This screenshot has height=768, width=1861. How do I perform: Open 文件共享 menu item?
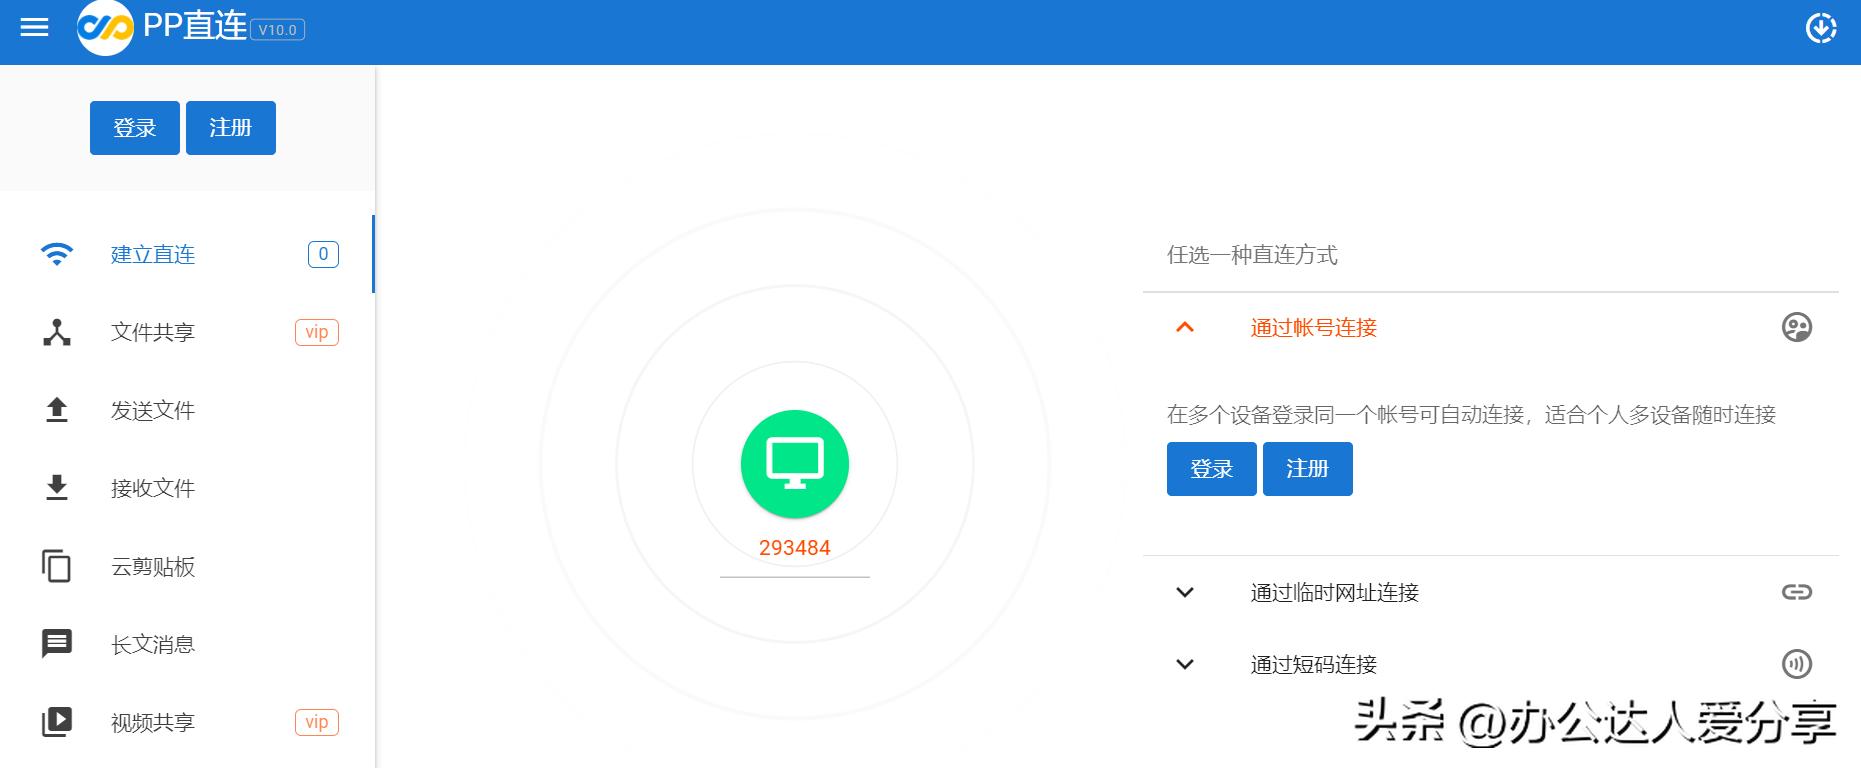click(x=187, y=332)
